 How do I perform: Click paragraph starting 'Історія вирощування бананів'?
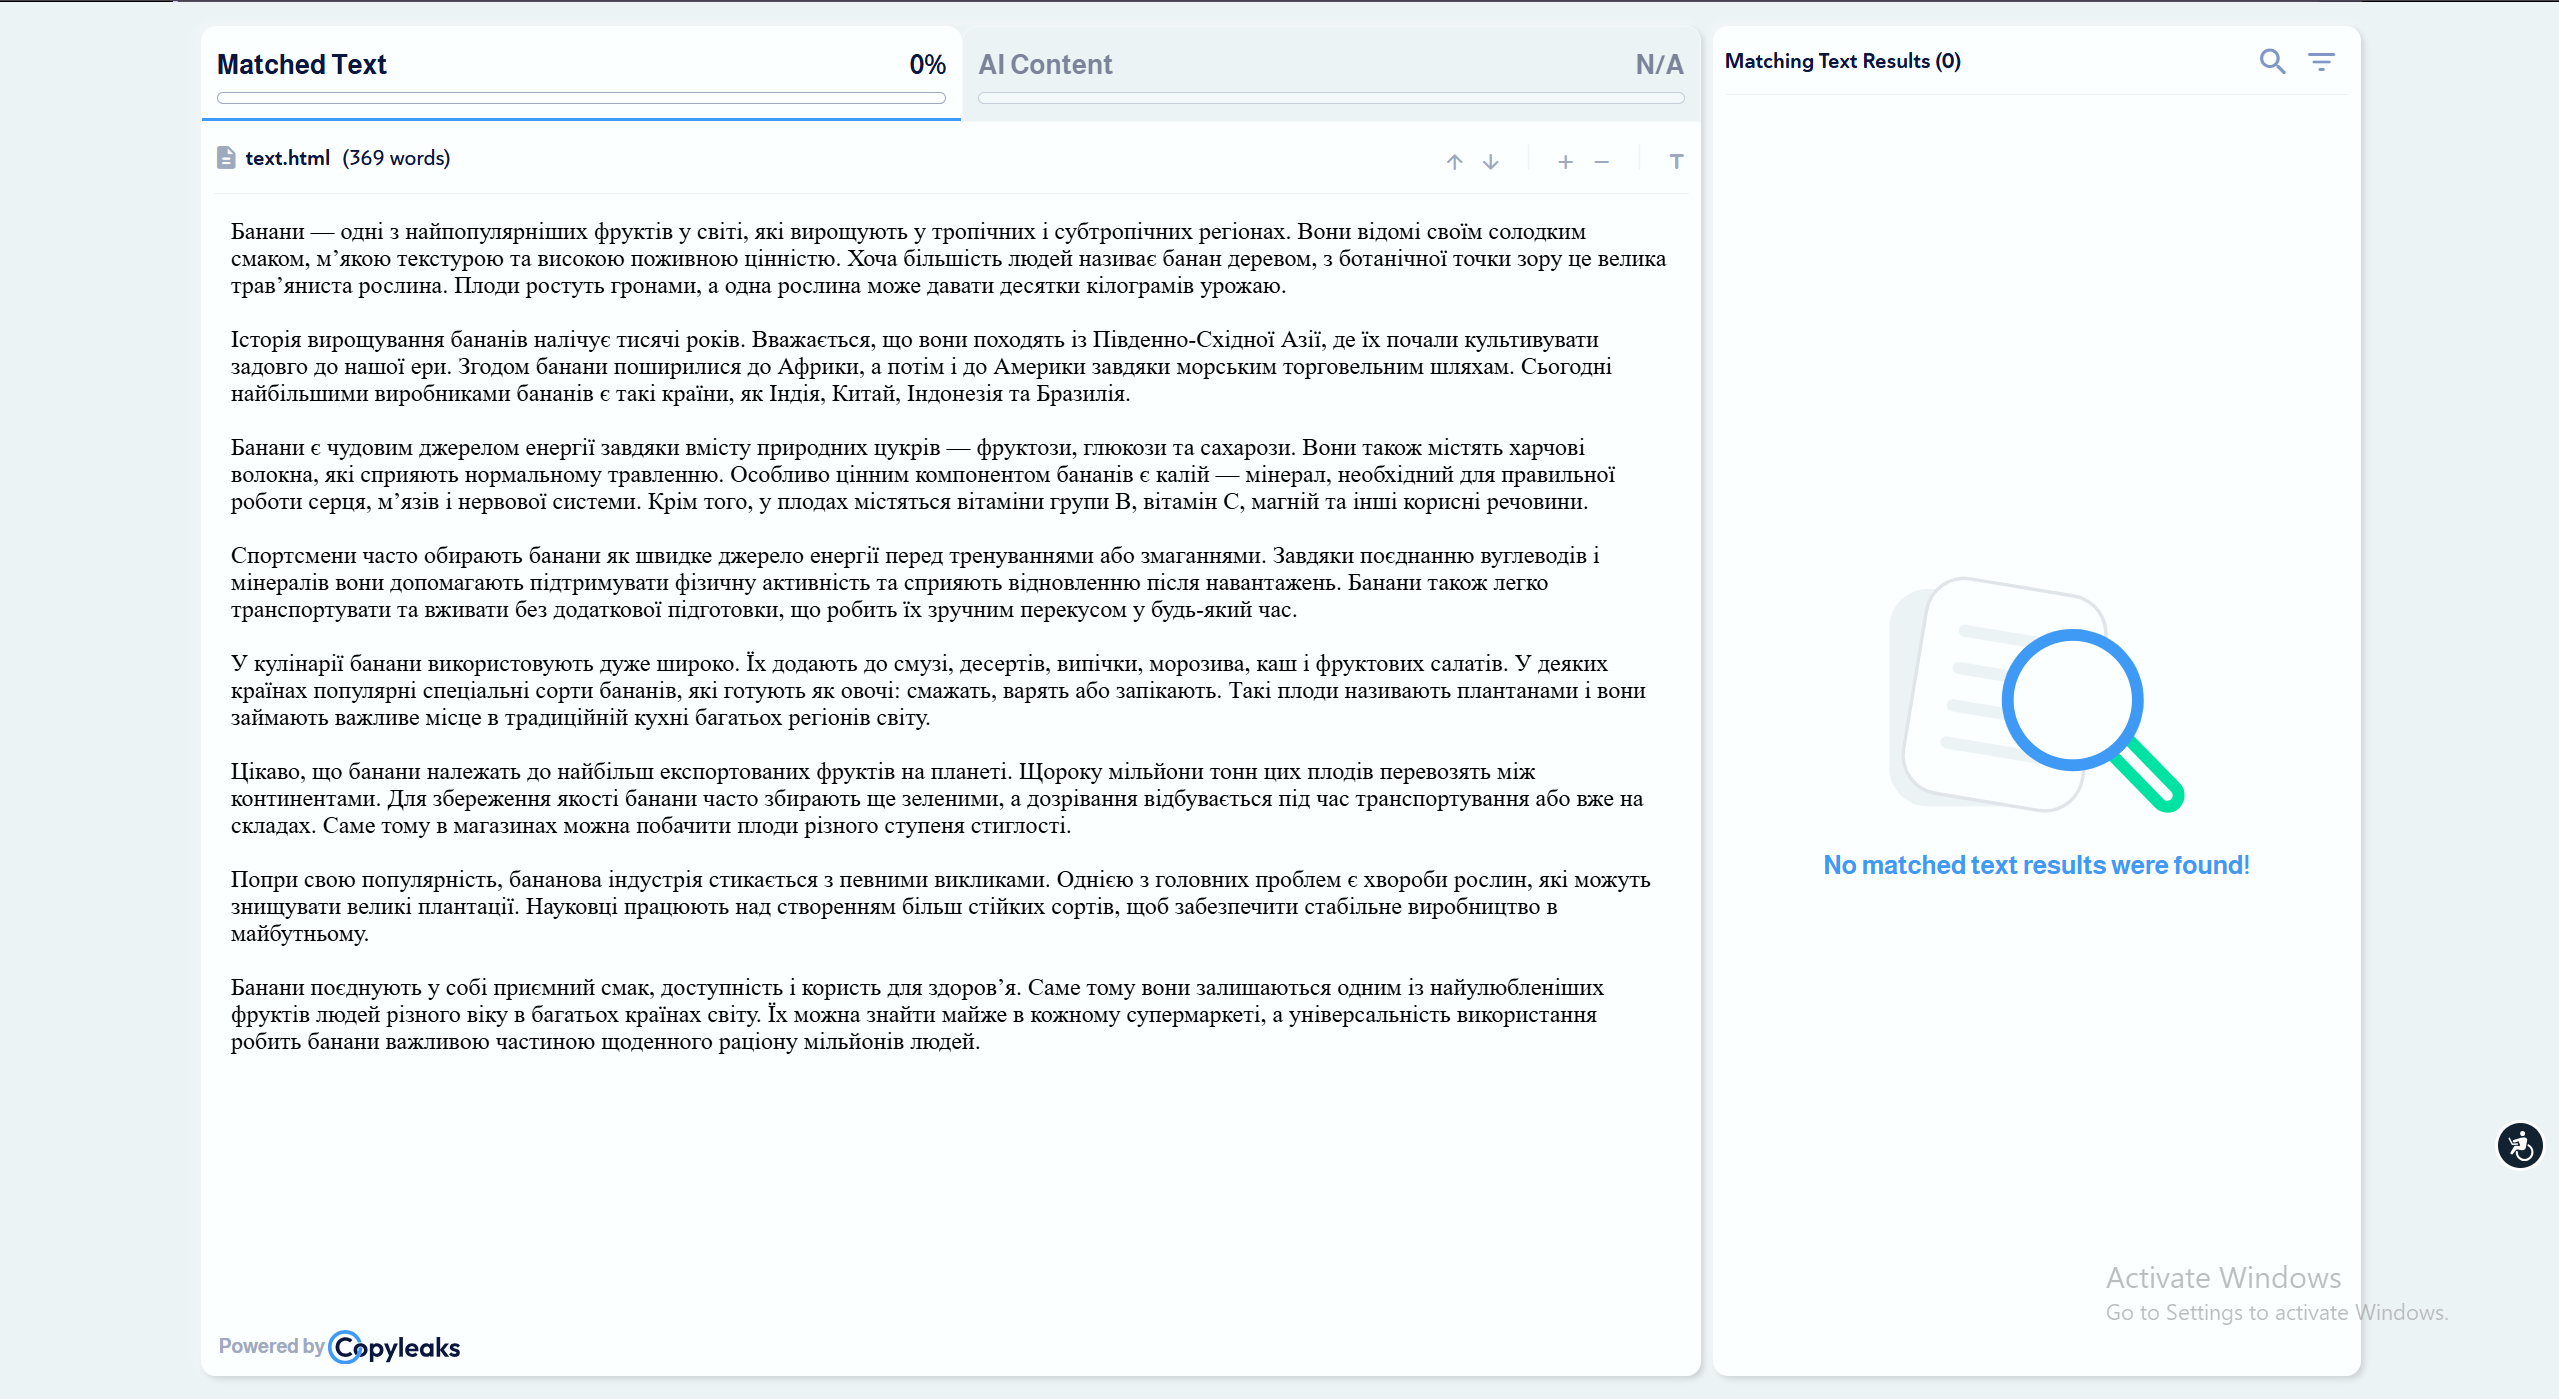pos(921,367)
